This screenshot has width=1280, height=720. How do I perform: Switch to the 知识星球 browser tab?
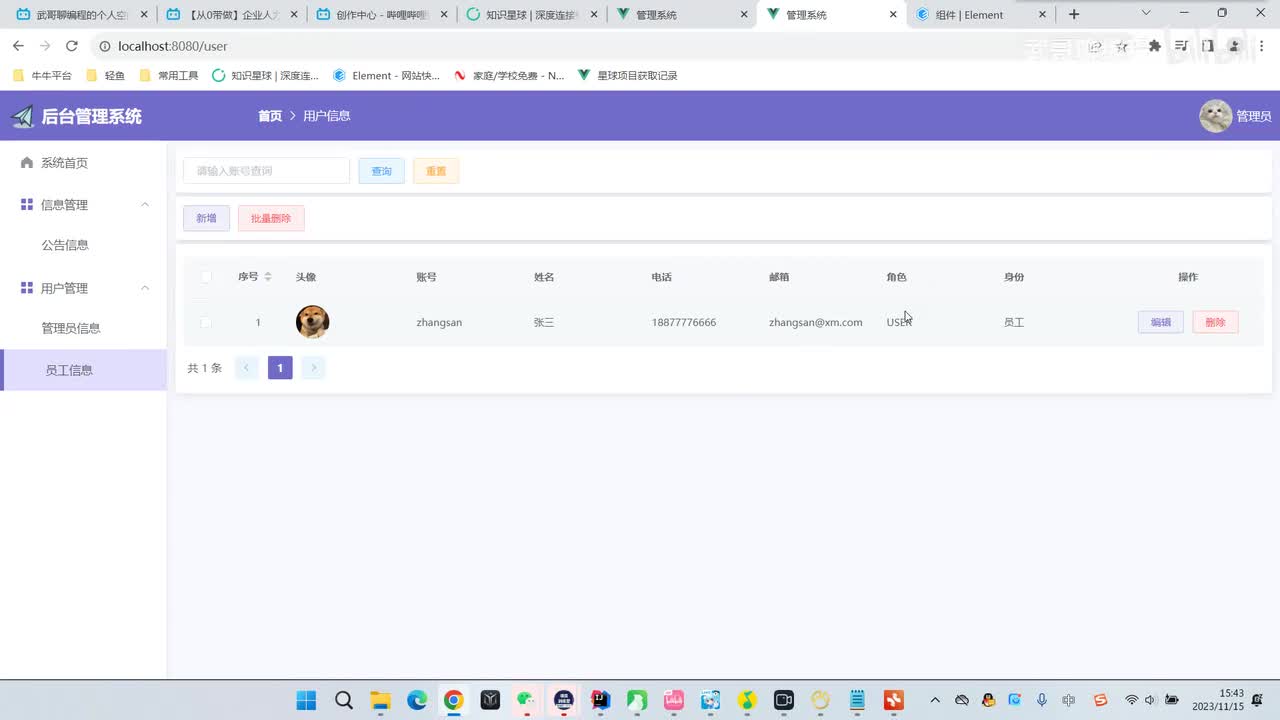click(x=532, y=15)
